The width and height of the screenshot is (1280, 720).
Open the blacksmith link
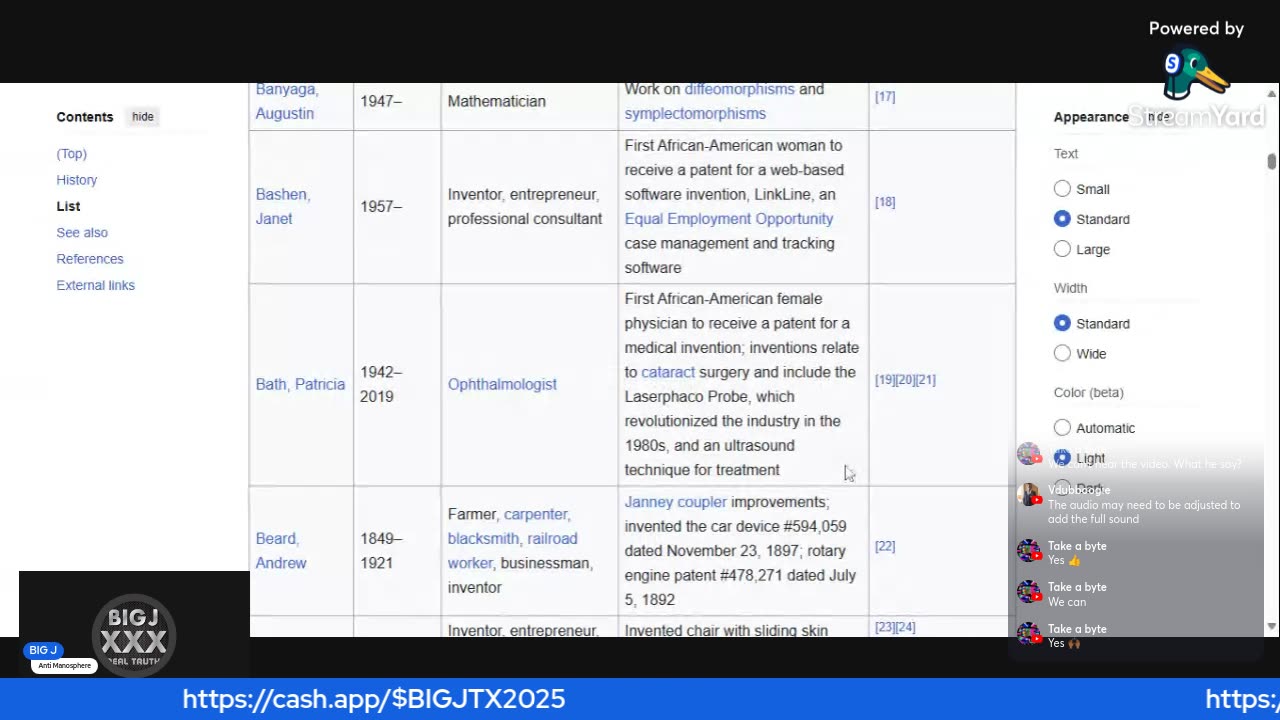point(483,539)
